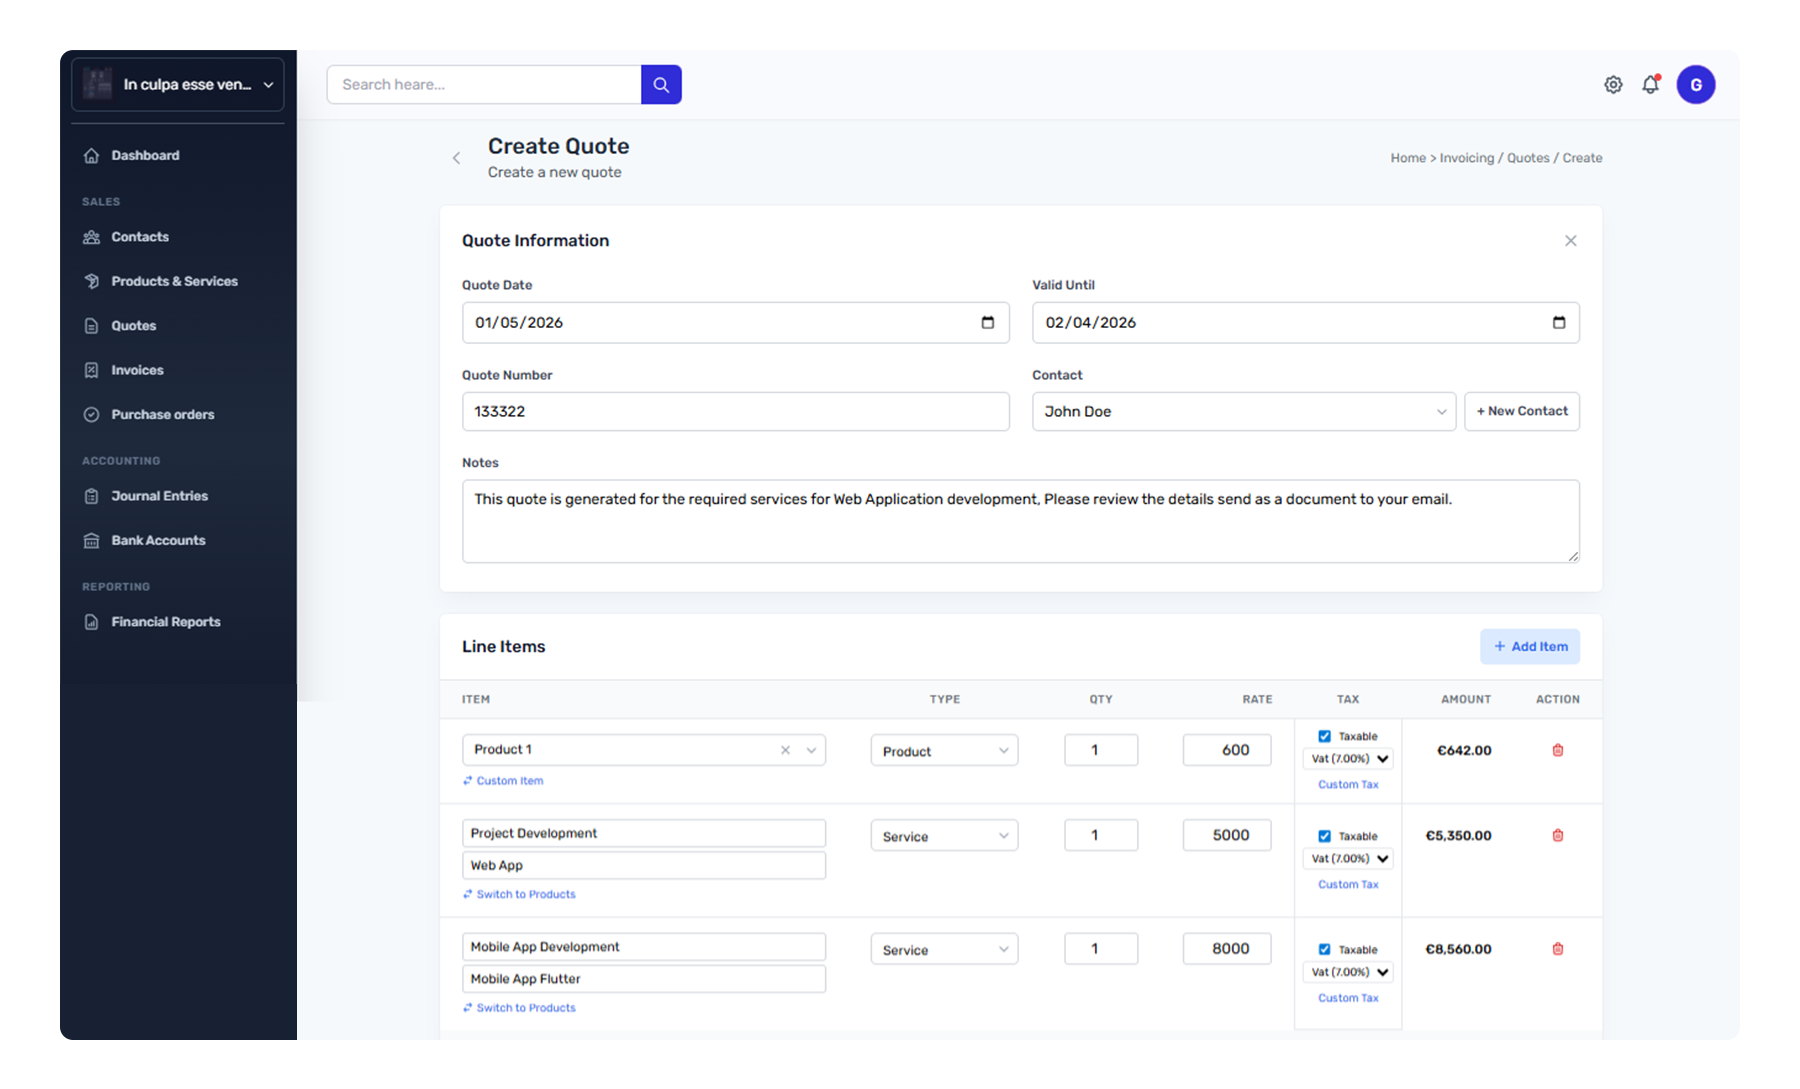Toggle Taxable for Project Development row
The width and height of the screenshot is (1800, 1089).
point(1324,836)
